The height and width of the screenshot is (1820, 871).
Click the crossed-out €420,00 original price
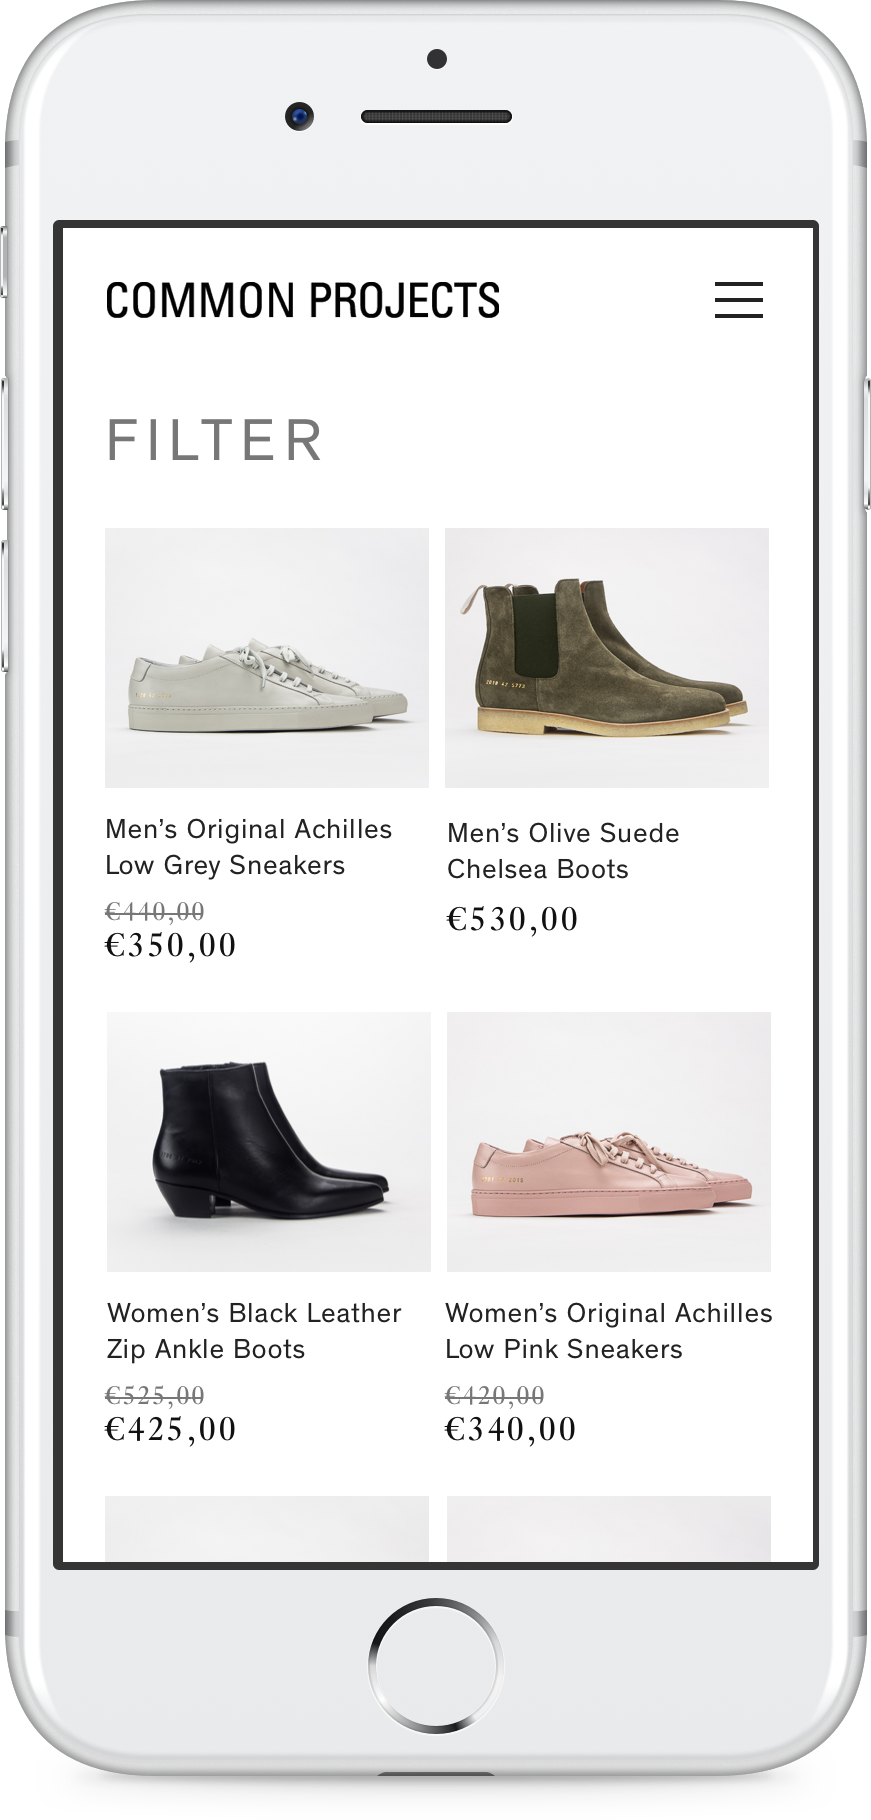tap(495, 1395)
